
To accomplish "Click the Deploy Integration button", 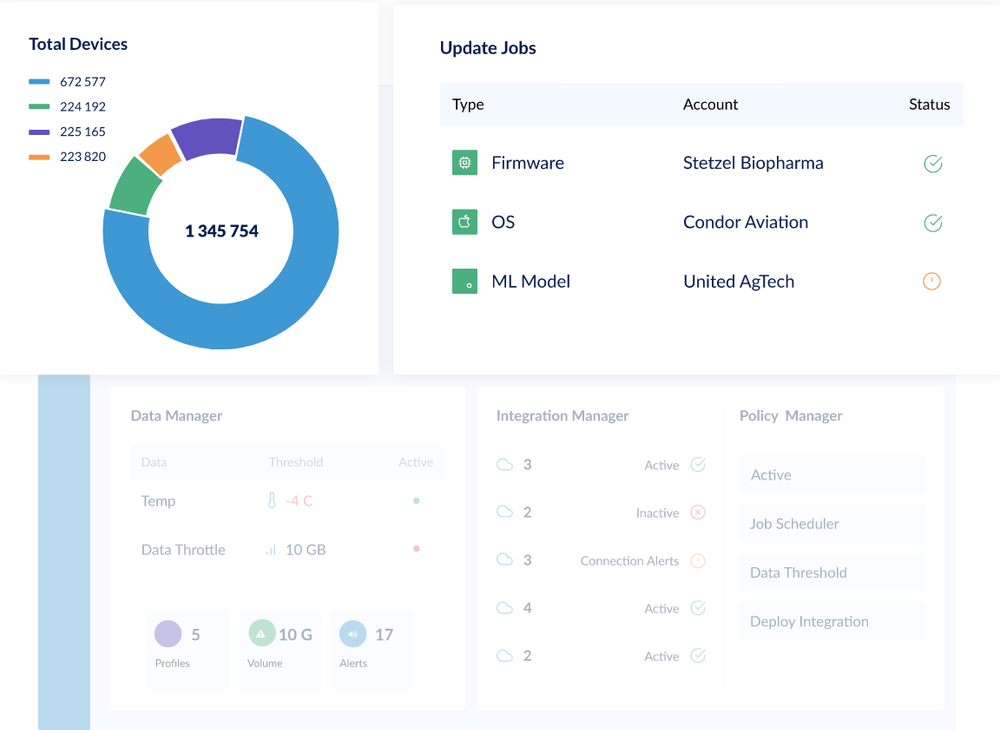I will [x=833, y=622].
